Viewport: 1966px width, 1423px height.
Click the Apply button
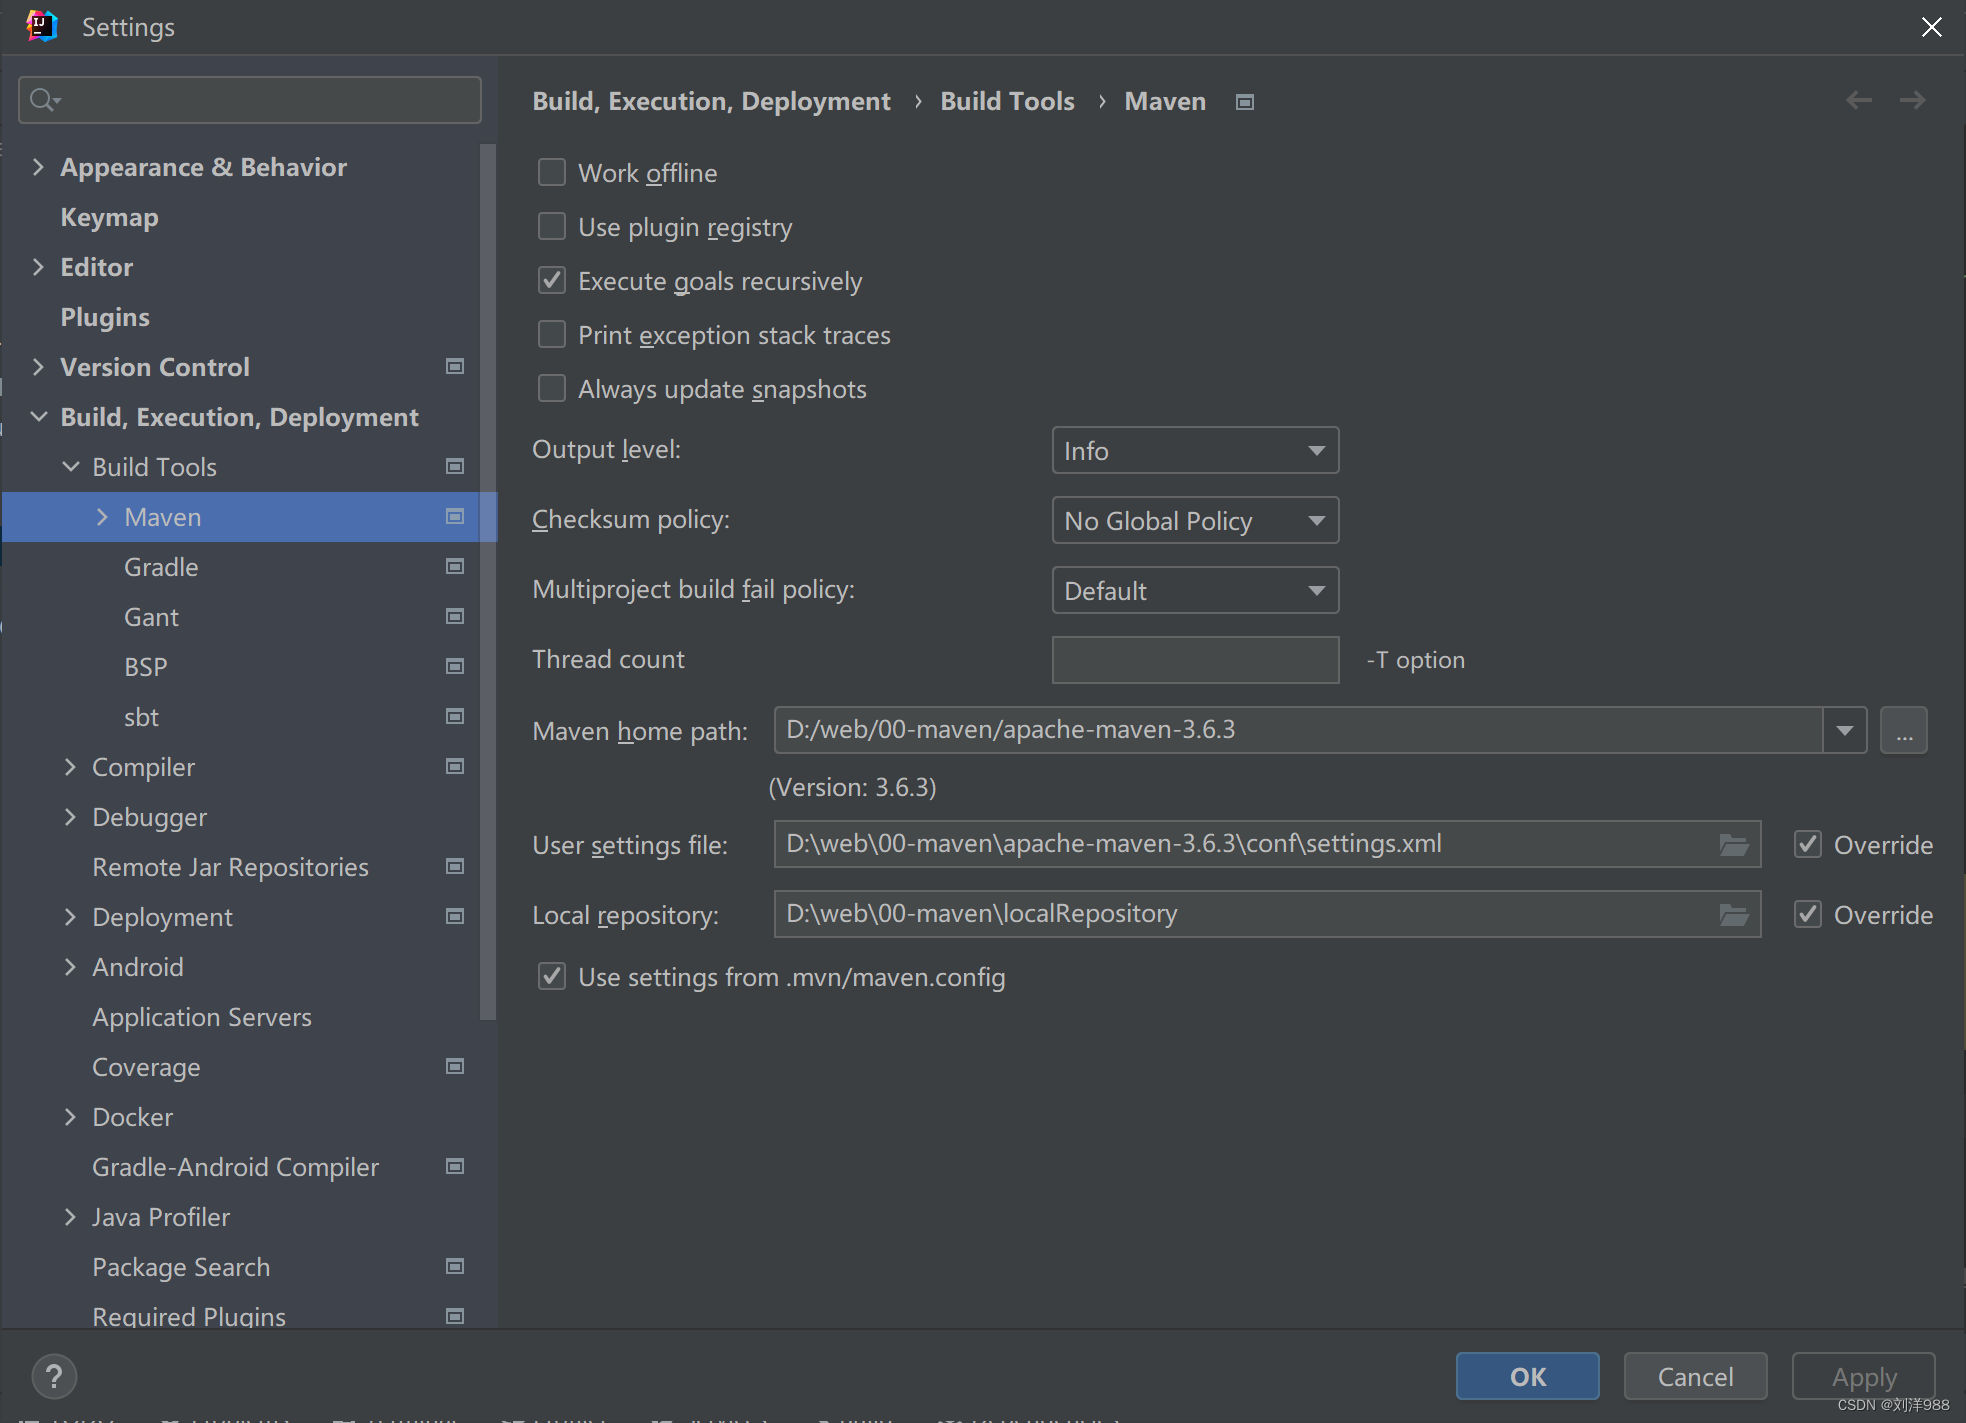click(1864, 1377)
